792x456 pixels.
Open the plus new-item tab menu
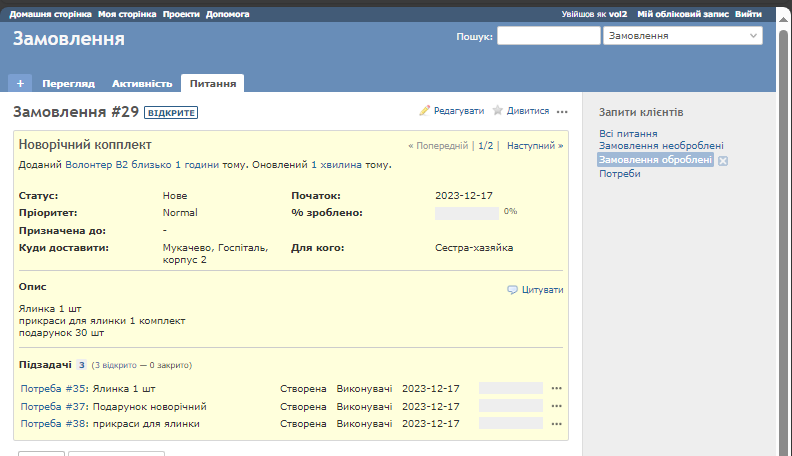coord(20,84)
